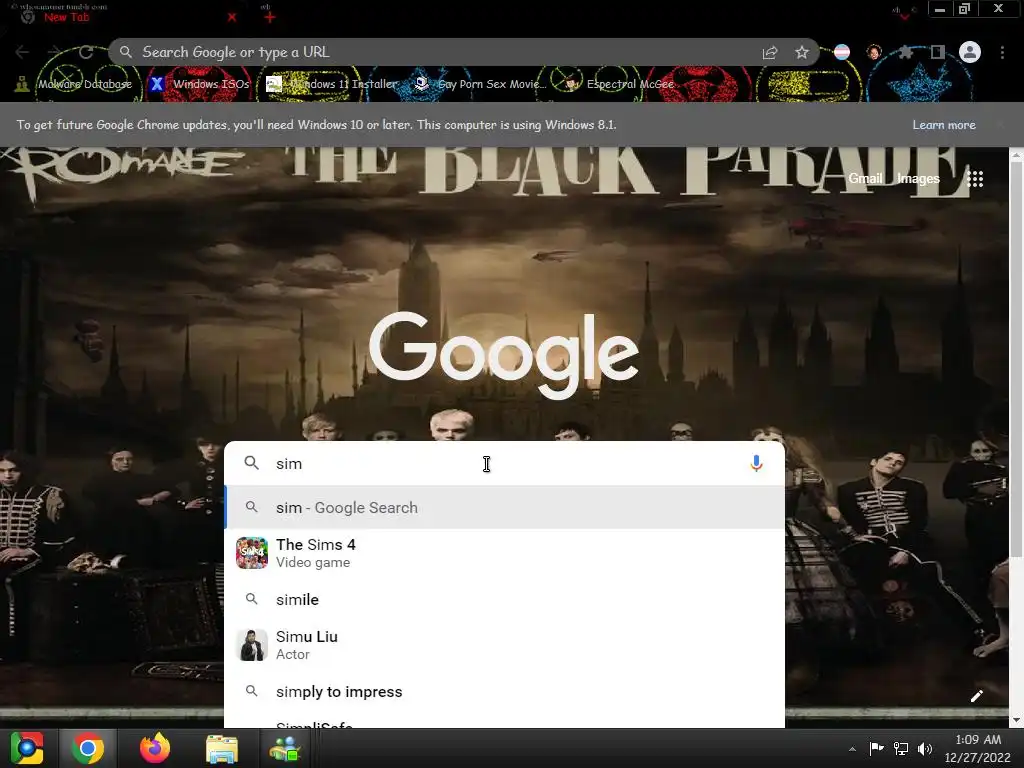Go back with the back arrow

[x=22, y=52]
